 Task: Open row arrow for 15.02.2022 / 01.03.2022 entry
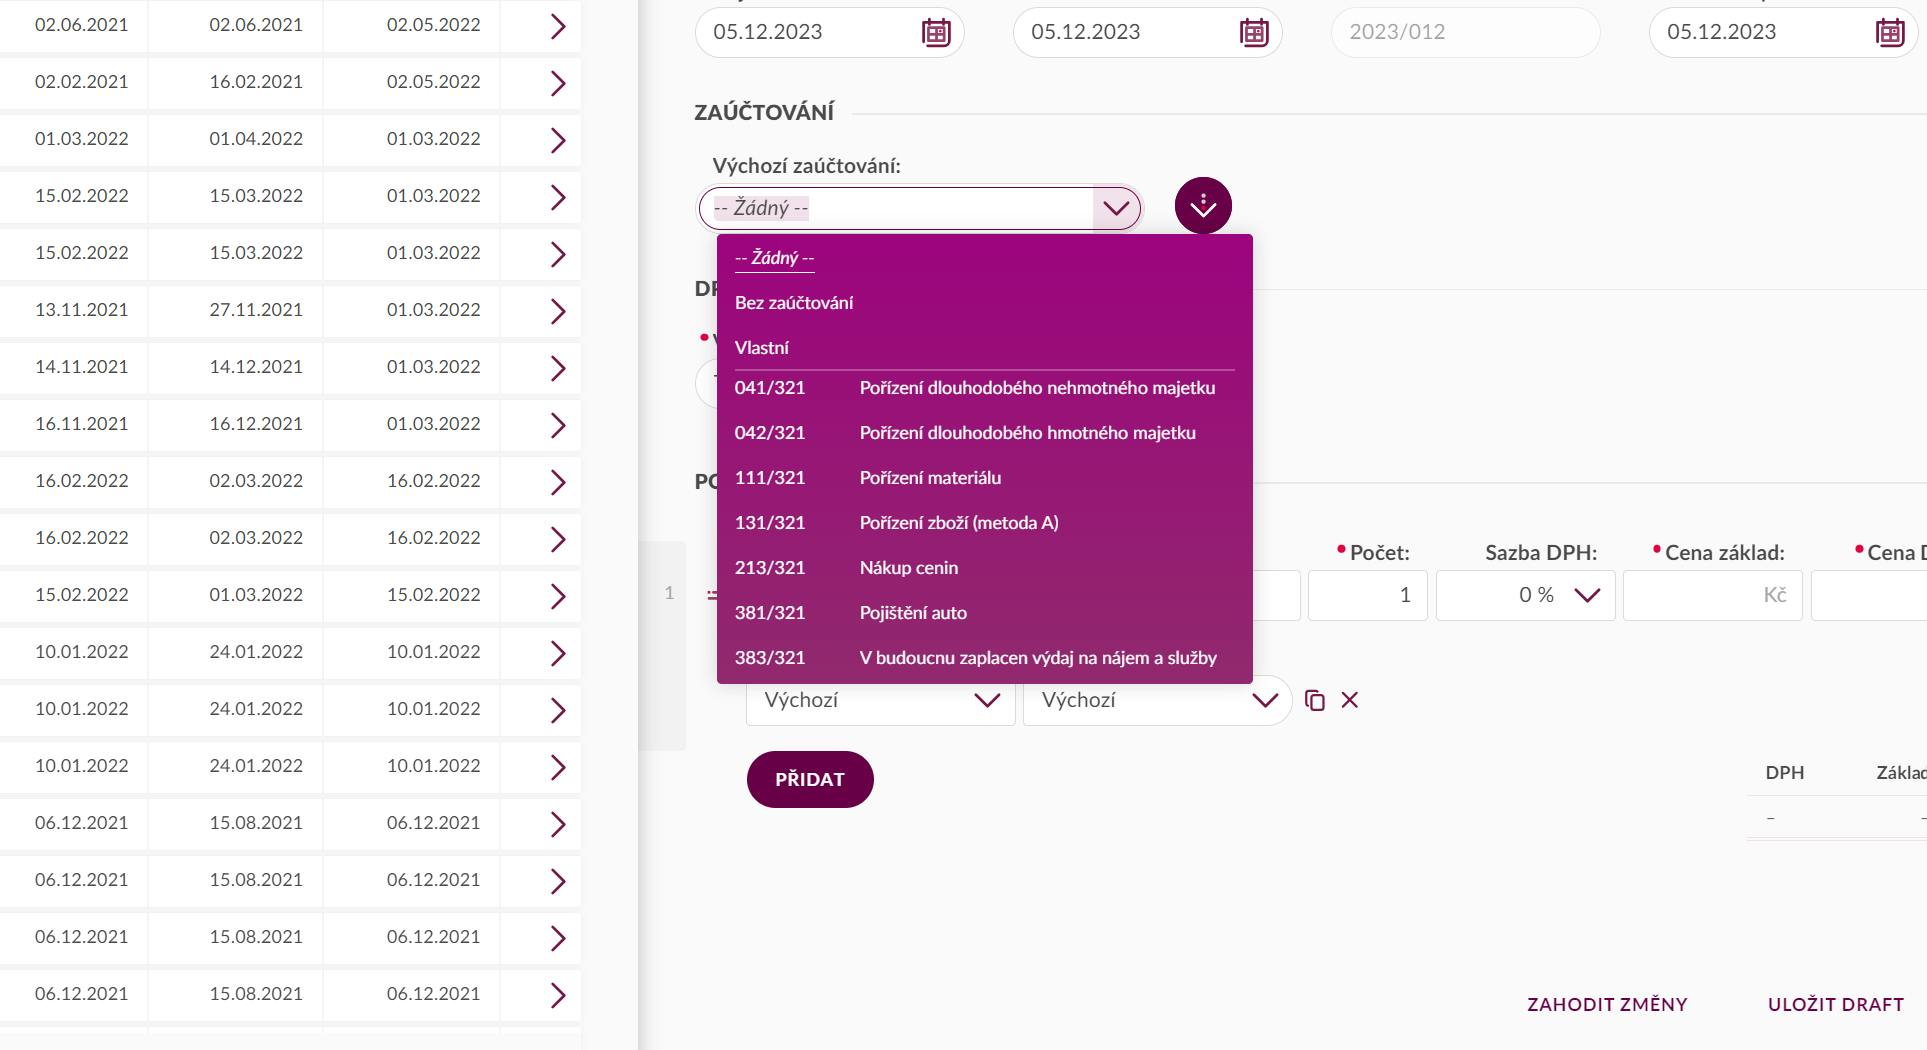pos(558,596)
